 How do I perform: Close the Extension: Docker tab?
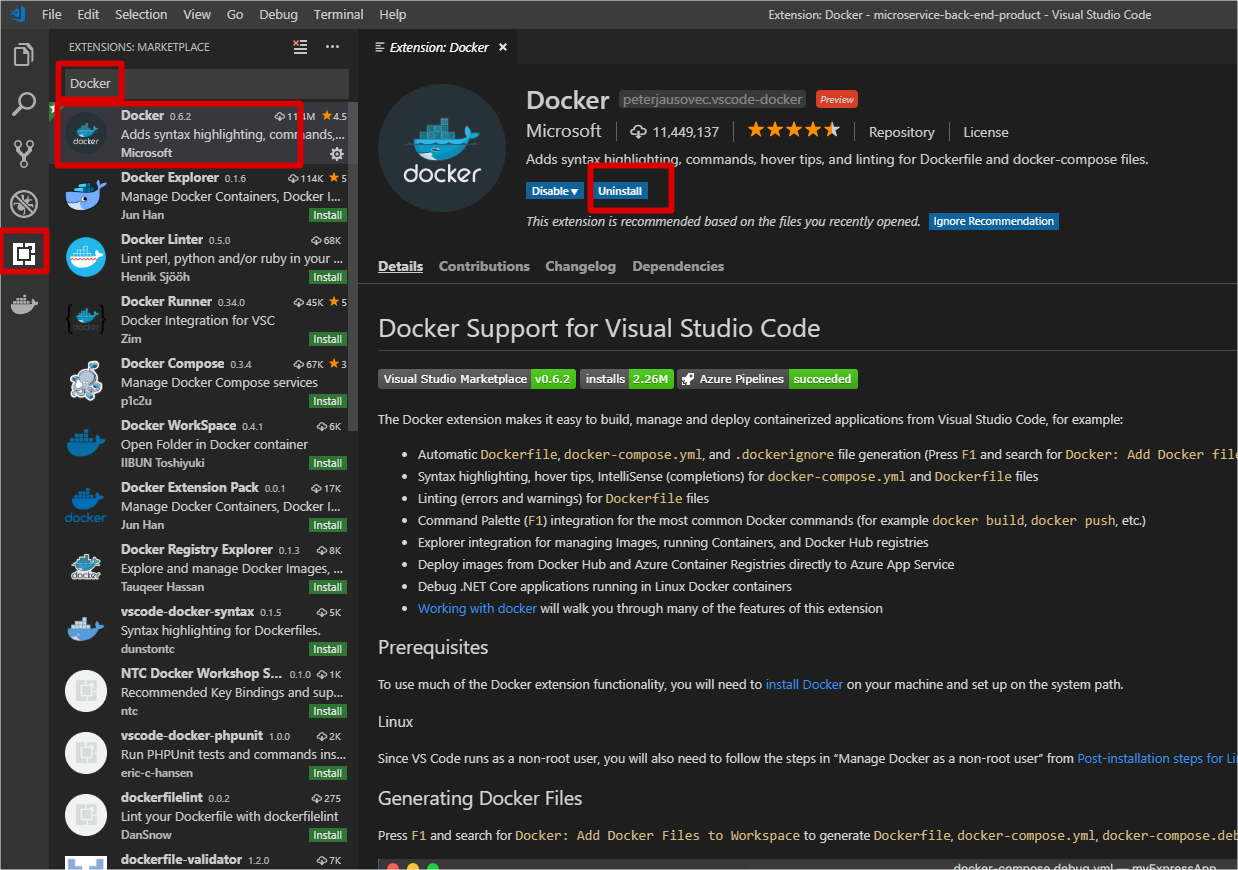point(503,47)
